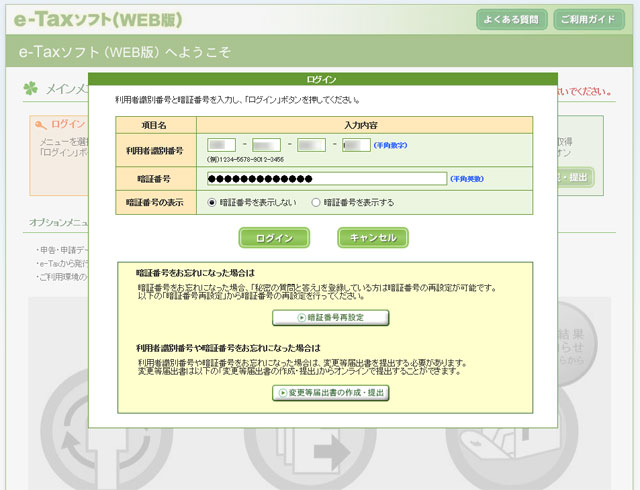The width and height of the screenshot is (640, 490).
Task: Select 暗証番号を表示しない radio option
Action: pos(213,202)
